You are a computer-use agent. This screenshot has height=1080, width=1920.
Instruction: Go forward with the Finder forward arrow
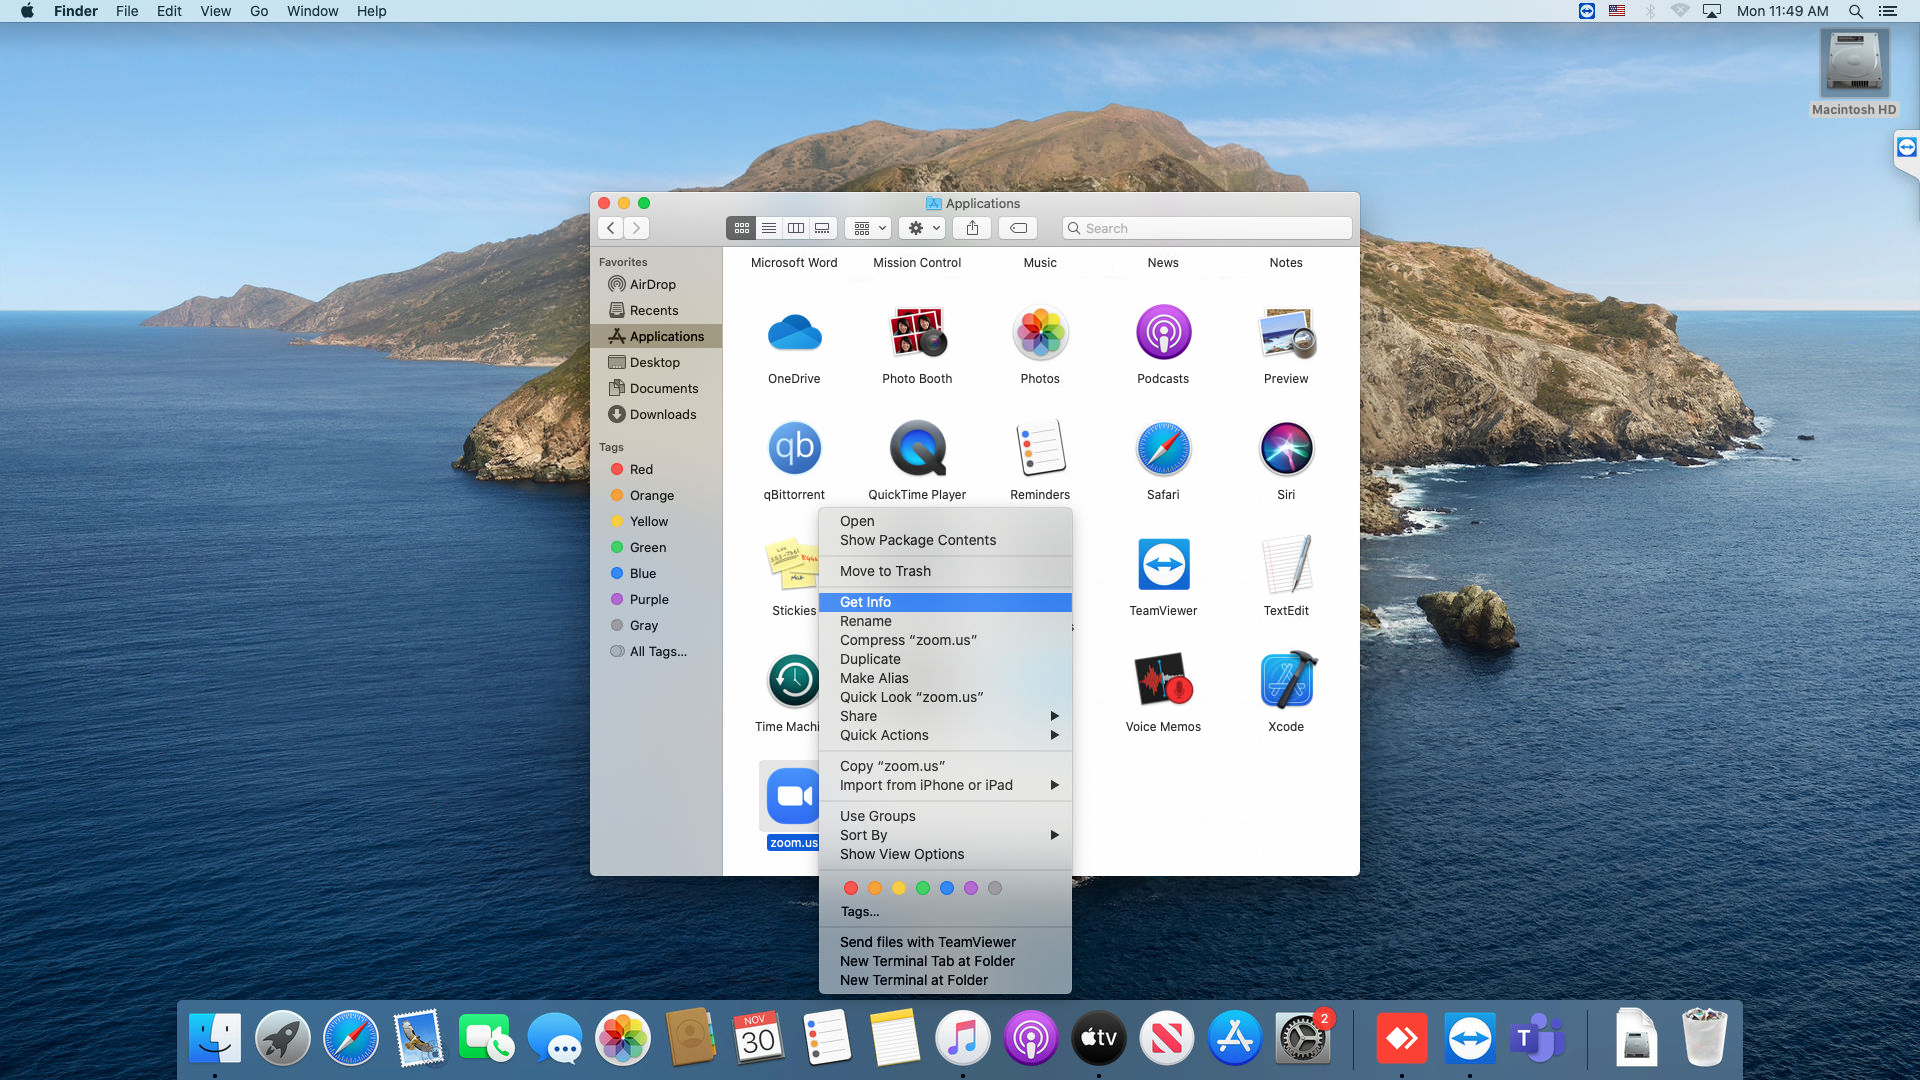tap(636, 228)
